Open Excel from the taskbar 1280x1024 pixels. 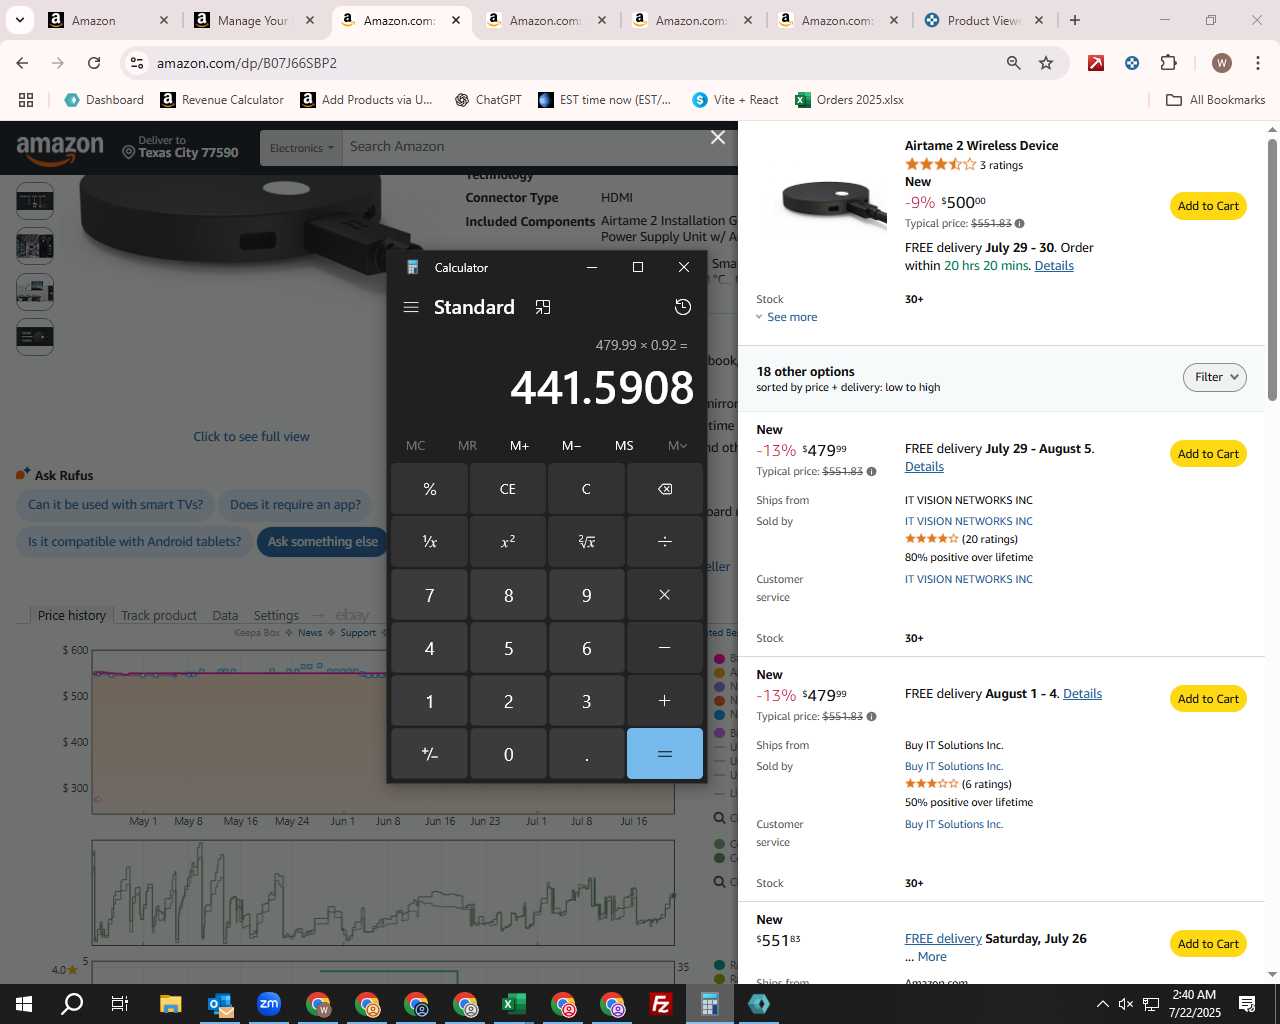pos(513,1004)
